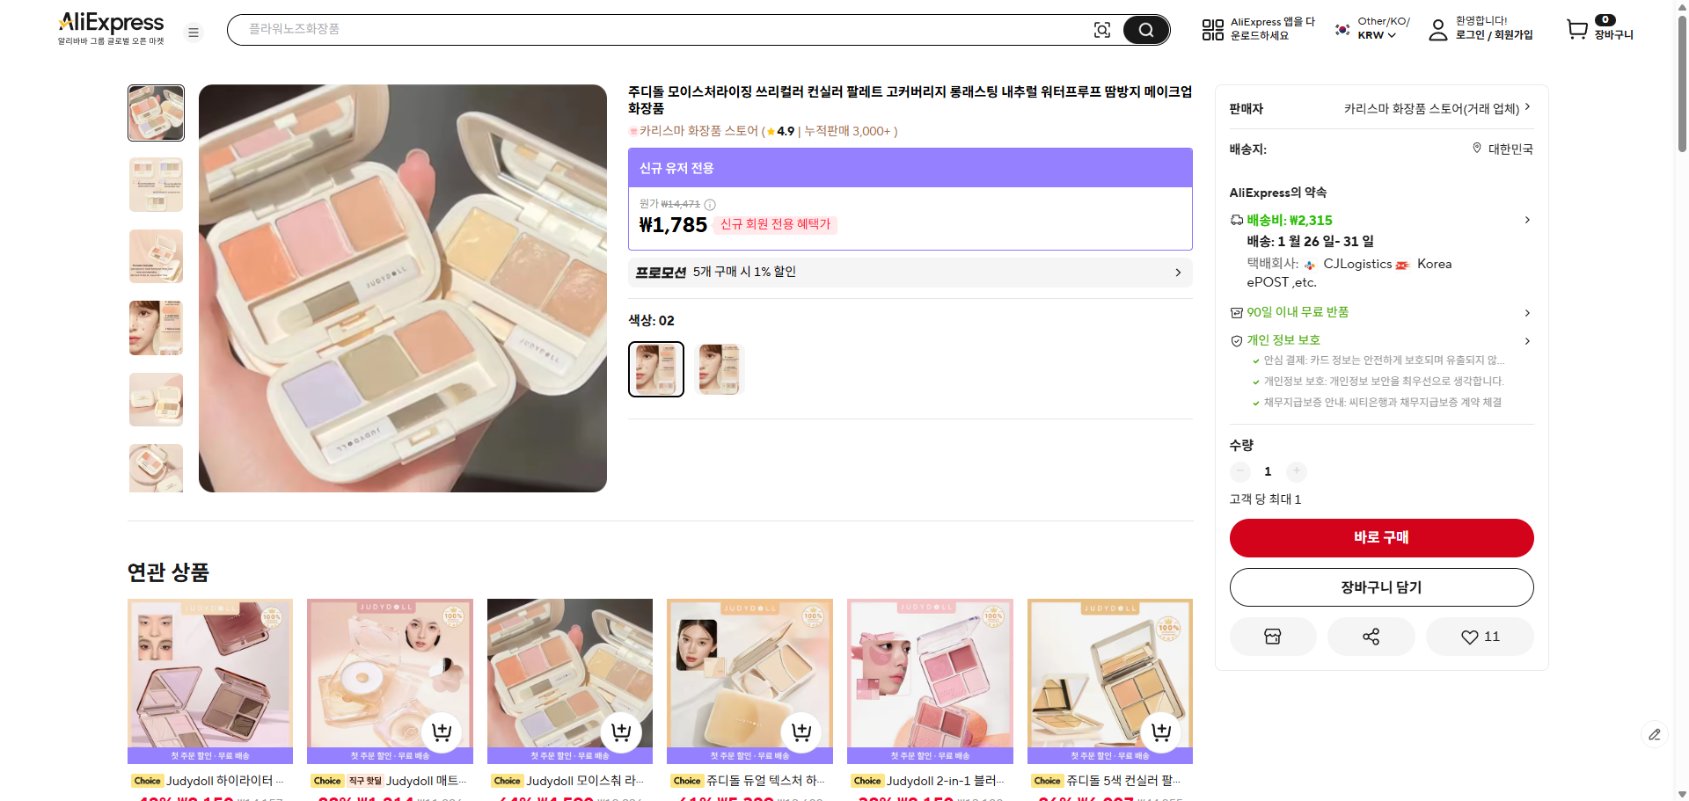Search by image using the camera icon
The height and width of the screenshot is (801, 1689).
pyautogui.click(x=1102, y=30)
